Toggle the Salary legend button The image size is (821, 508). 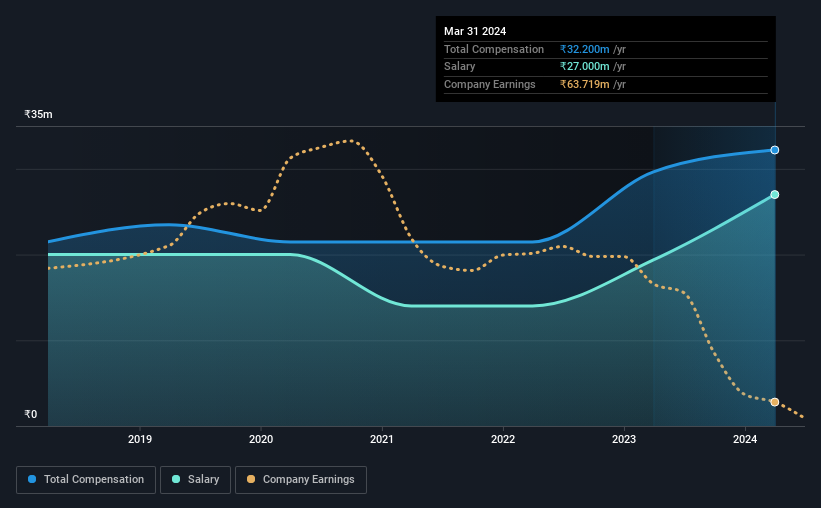(195, 480)
